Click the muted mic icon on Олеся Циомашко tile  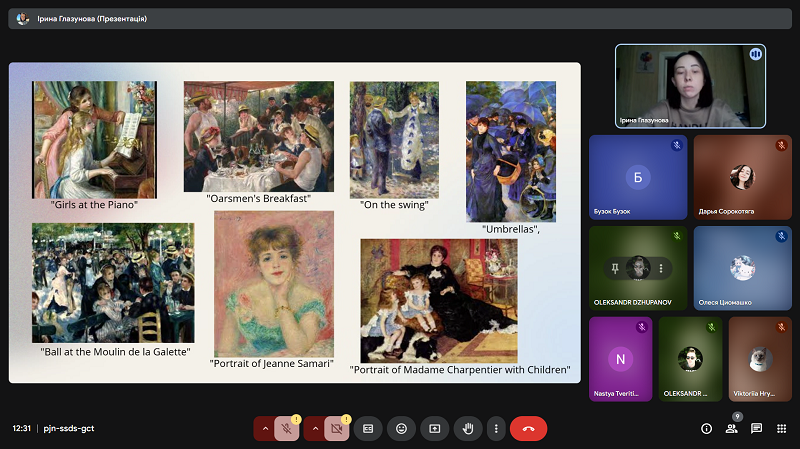coord(781,236)
